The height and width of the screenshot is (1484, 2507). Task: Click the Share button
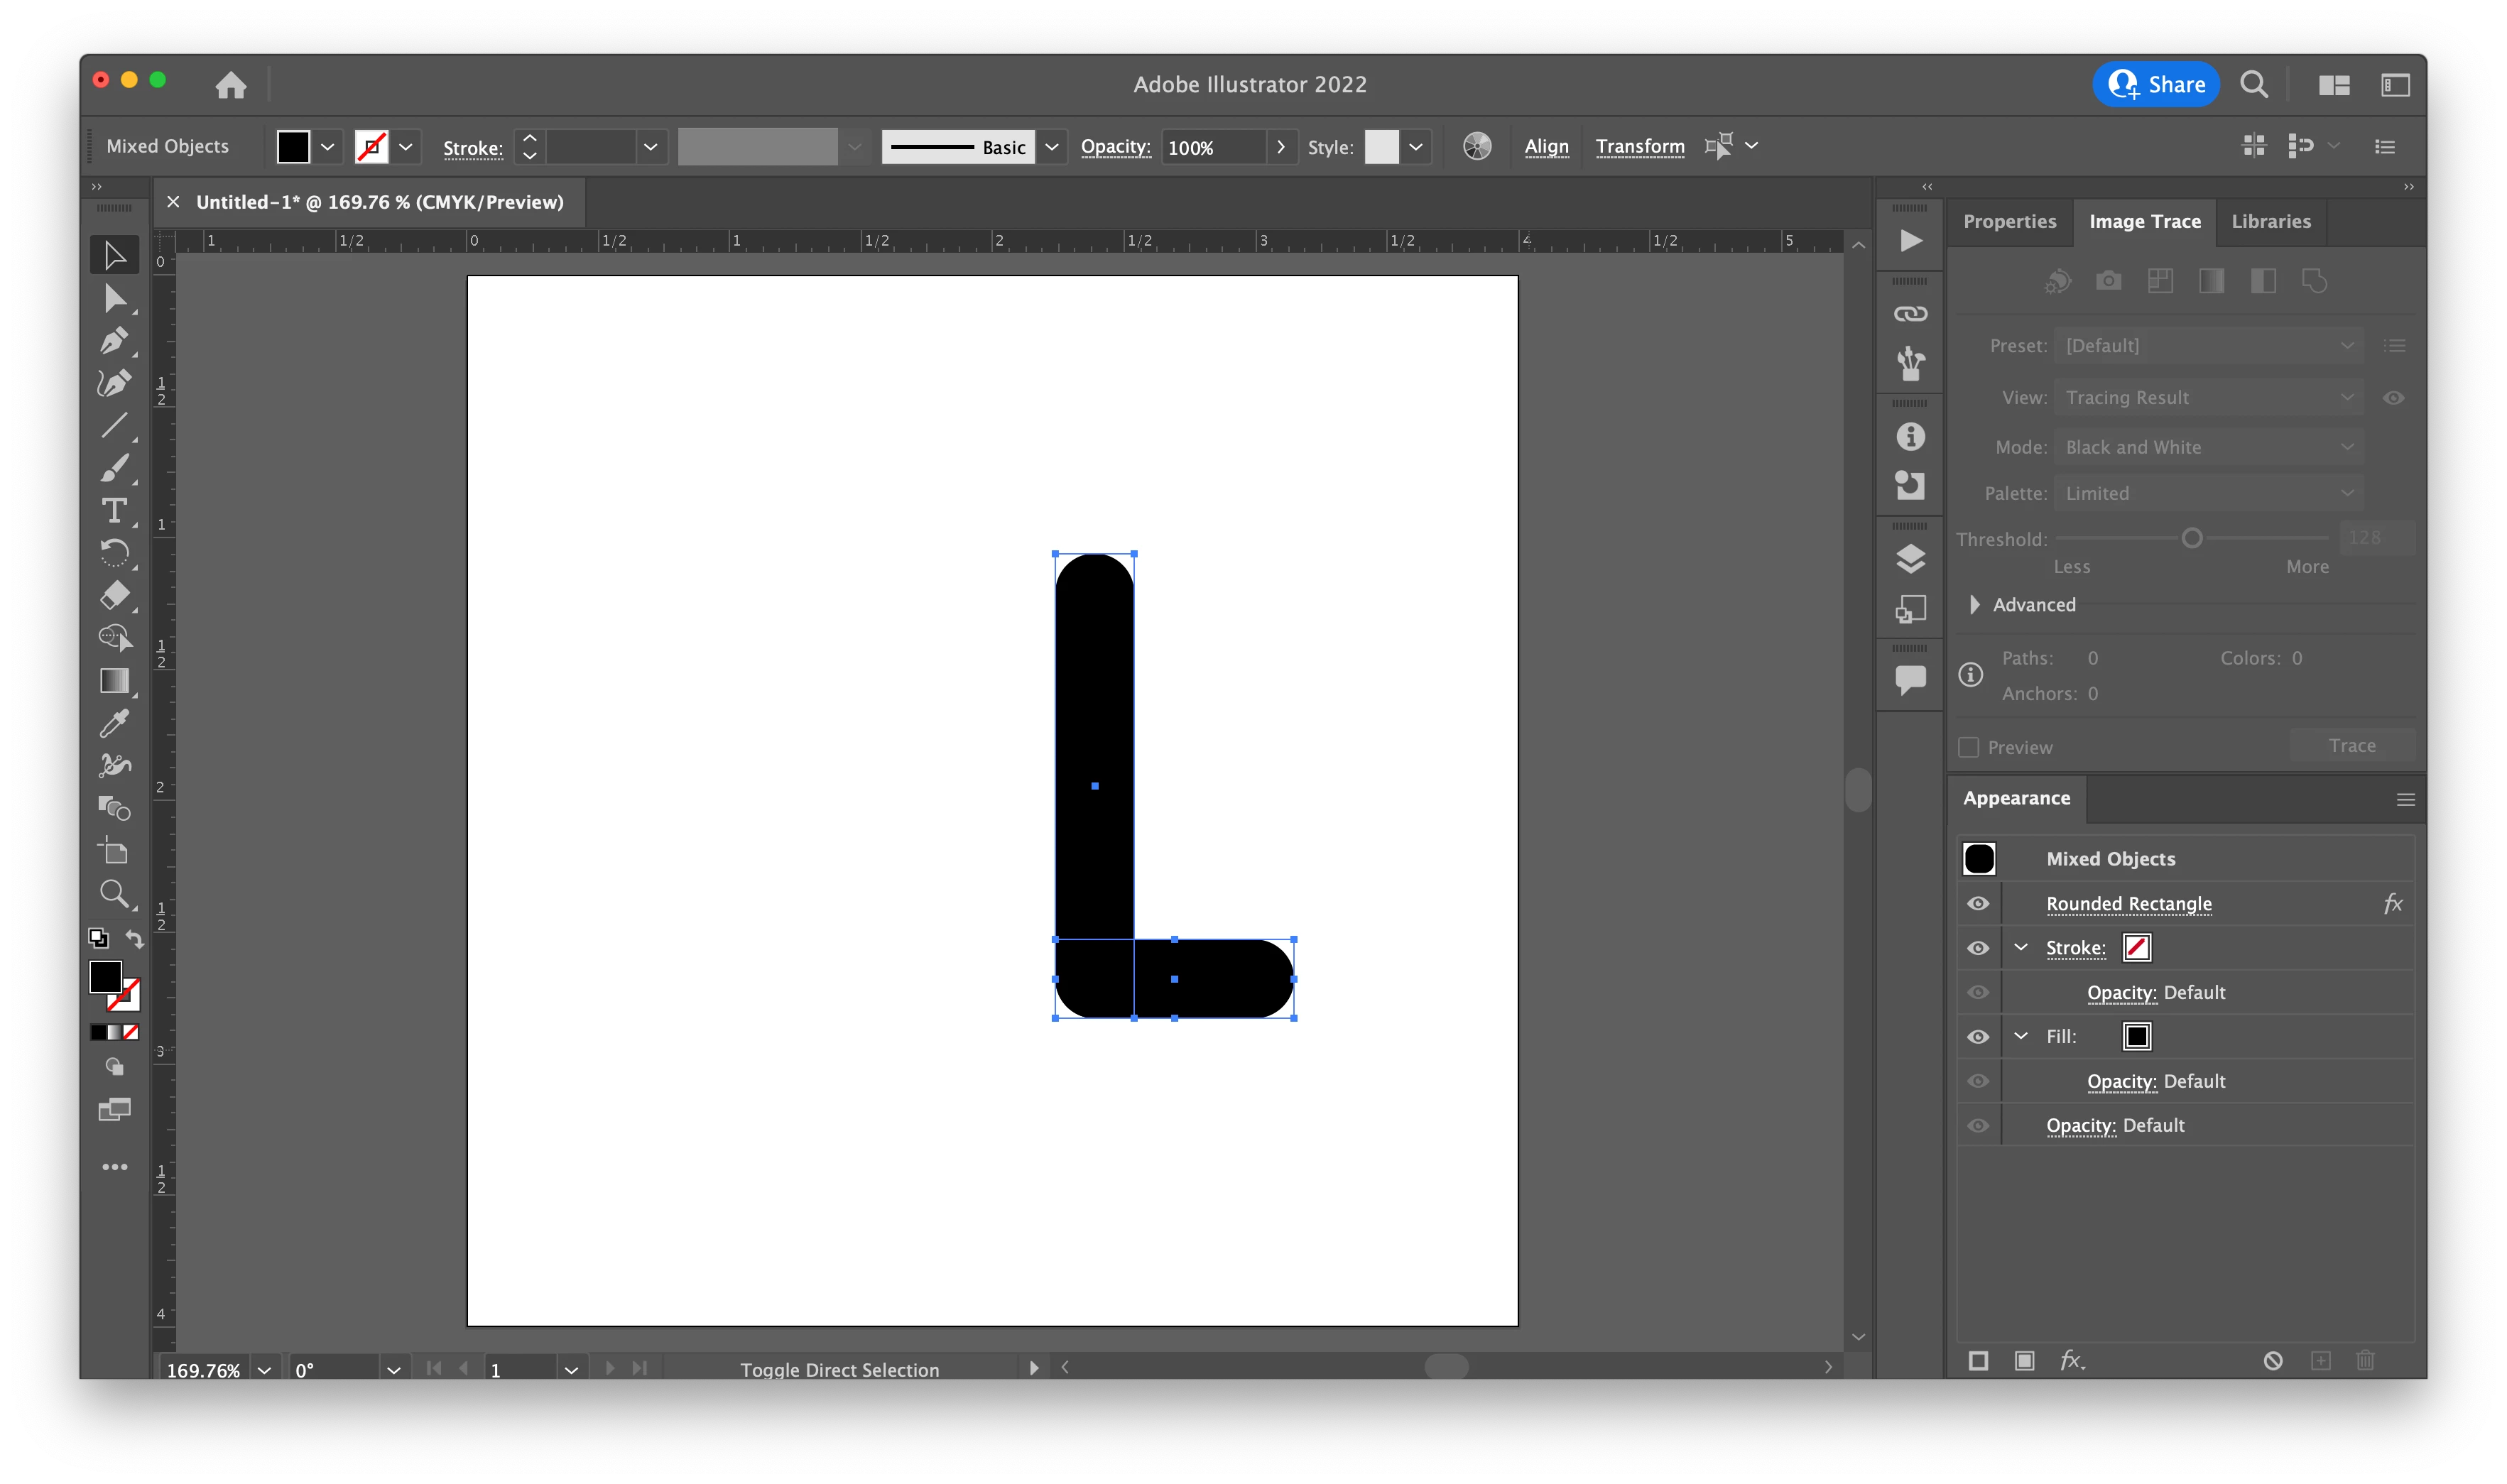coord(2156,85)
